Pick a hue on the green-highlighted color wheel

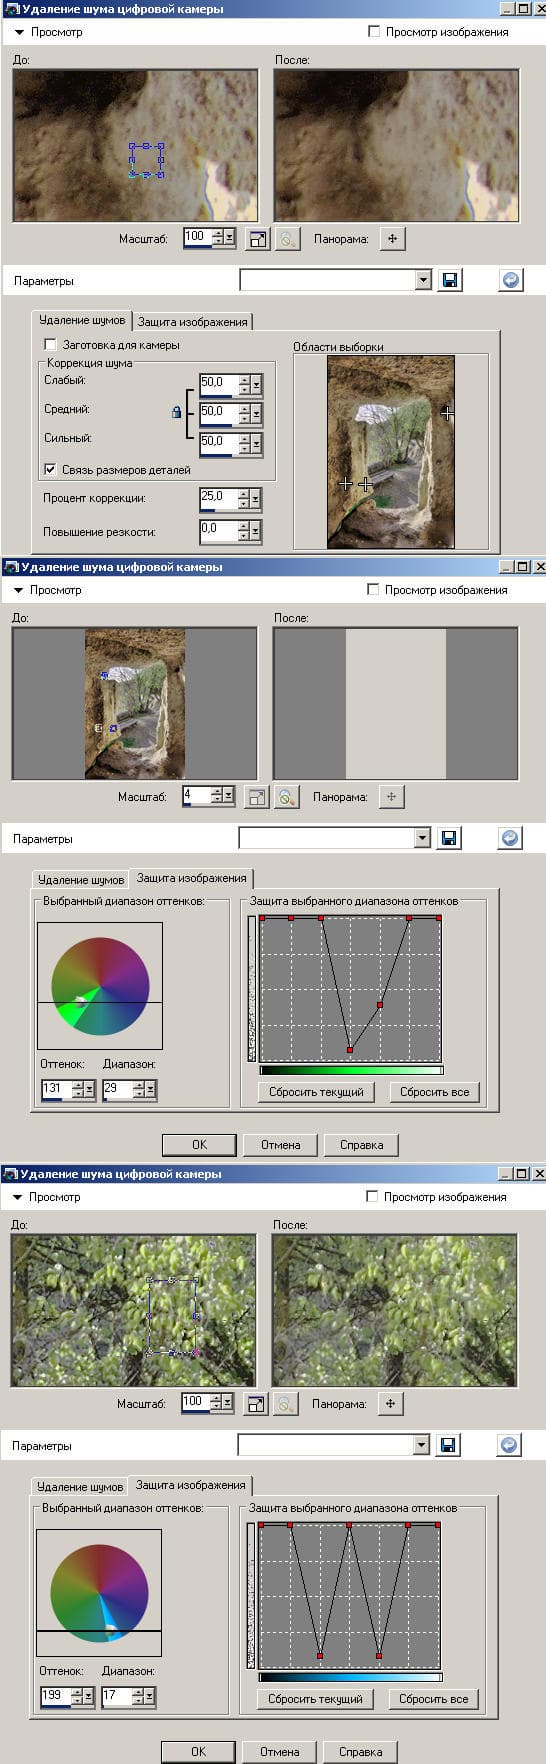100,985
